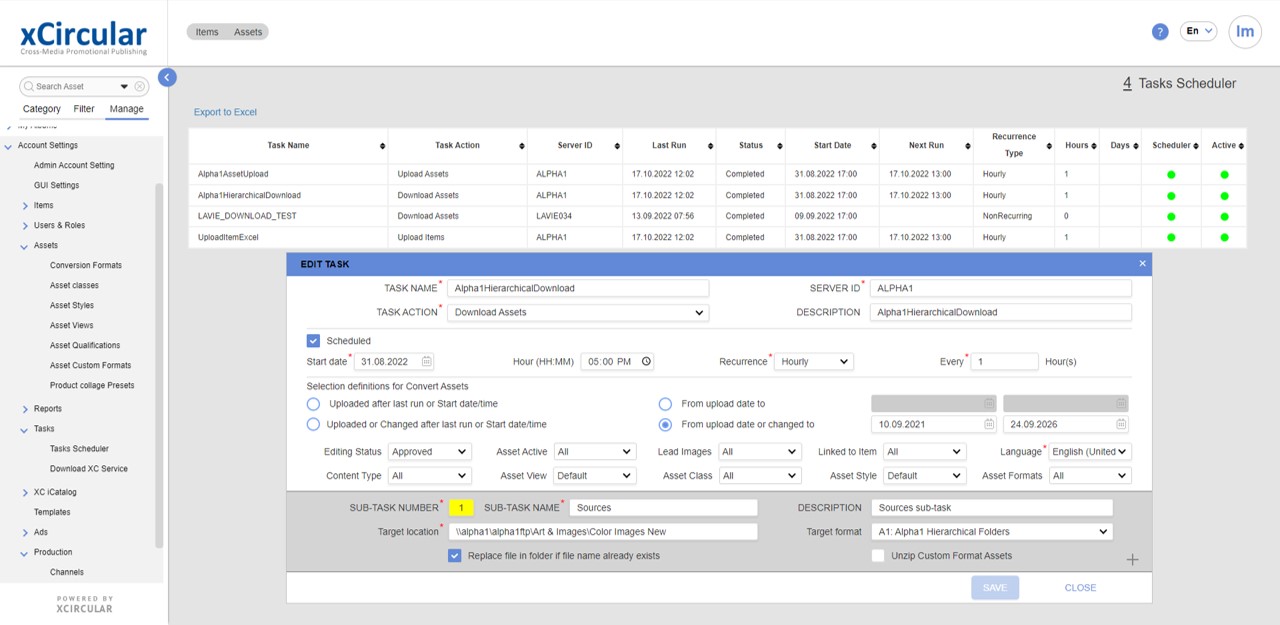The height and width of the screenshot is (625, 1280).
Task: Click the Export to Excel link
Action: 224,112
